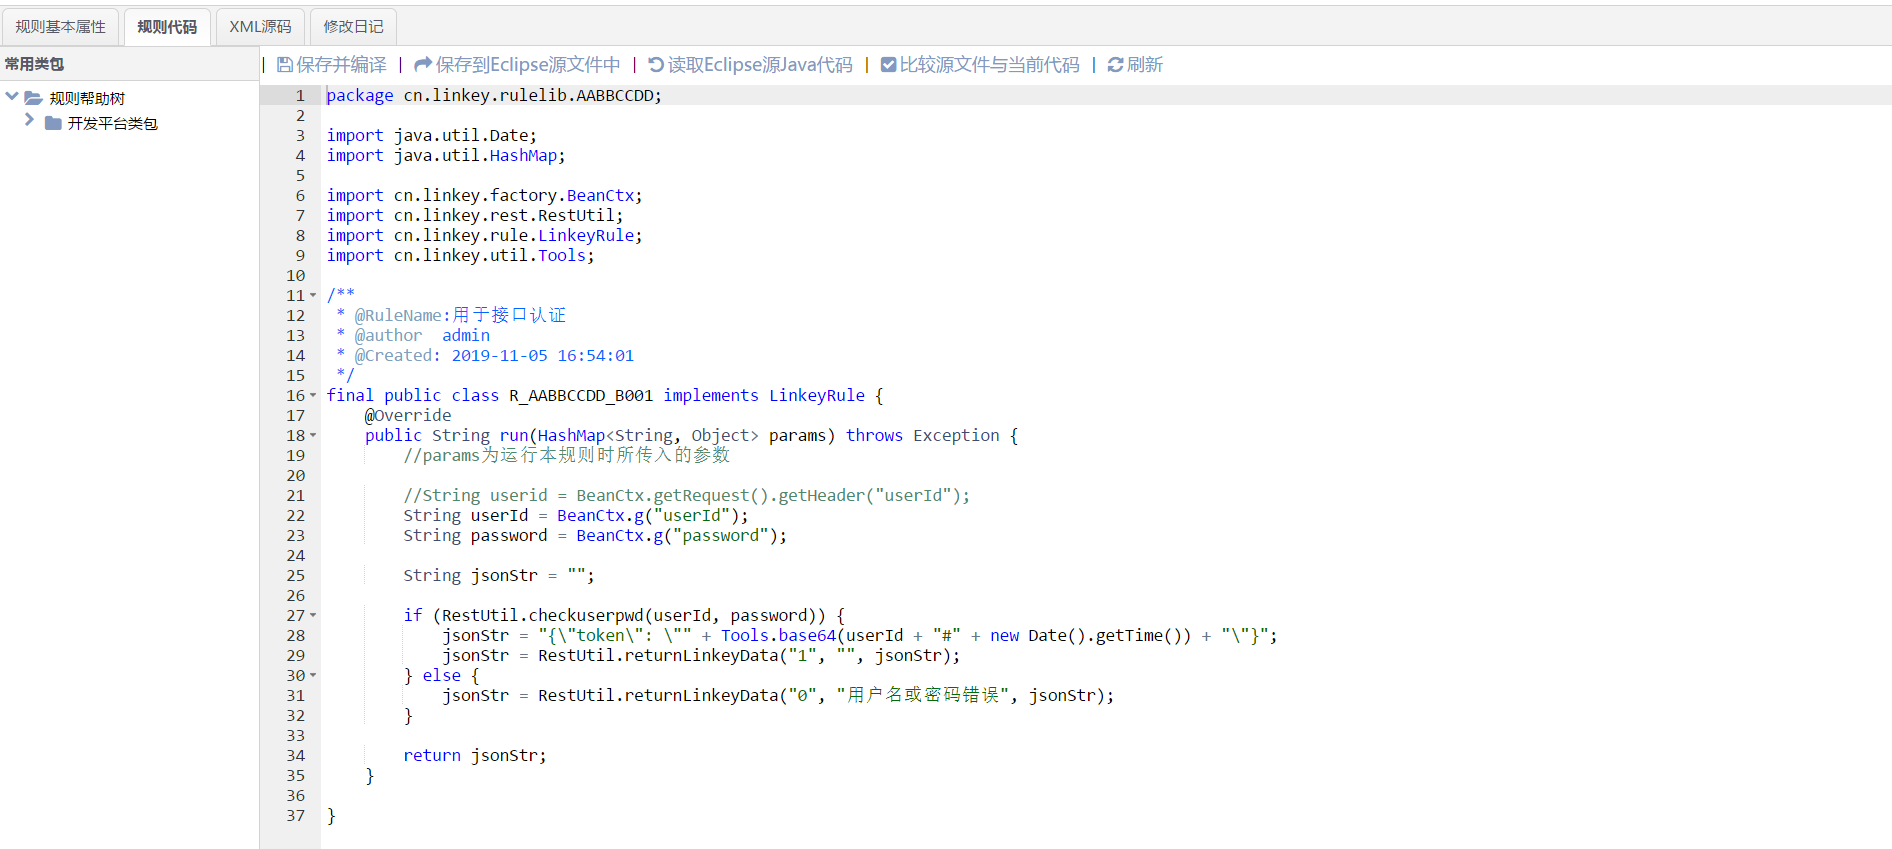Click 保存到Eclipse源文件中 link
This screenshot has height=849, width=1892.
coord(517,65)
